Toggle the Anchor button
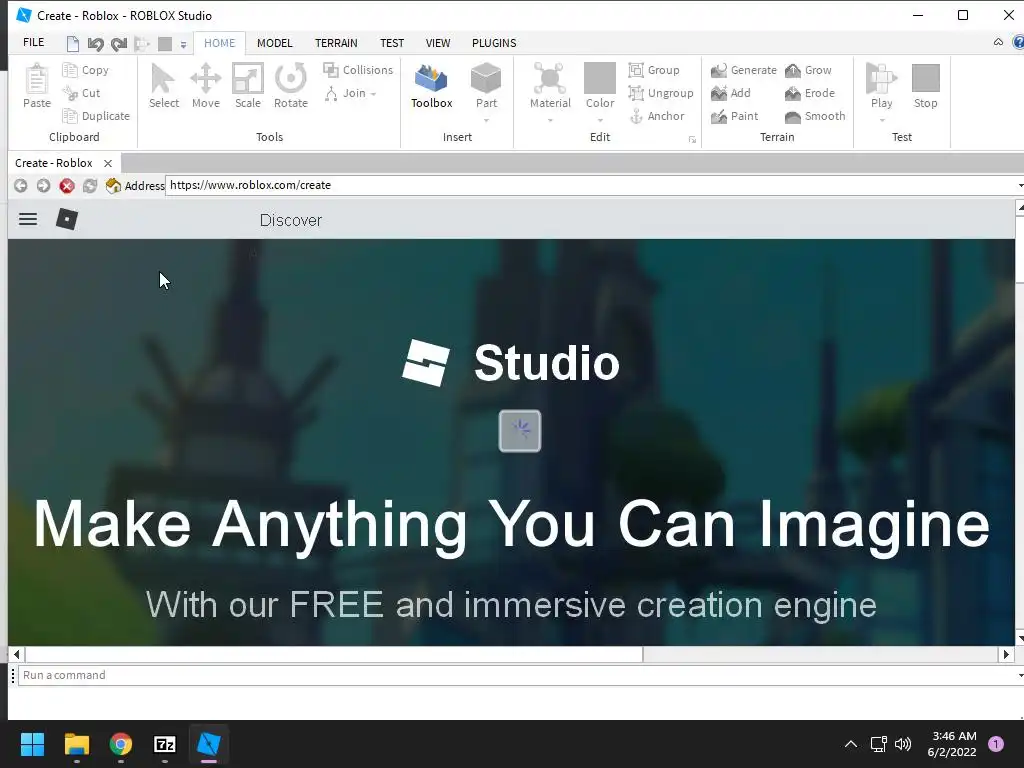The image size is (1024, 768). click(x=657, y=116)
